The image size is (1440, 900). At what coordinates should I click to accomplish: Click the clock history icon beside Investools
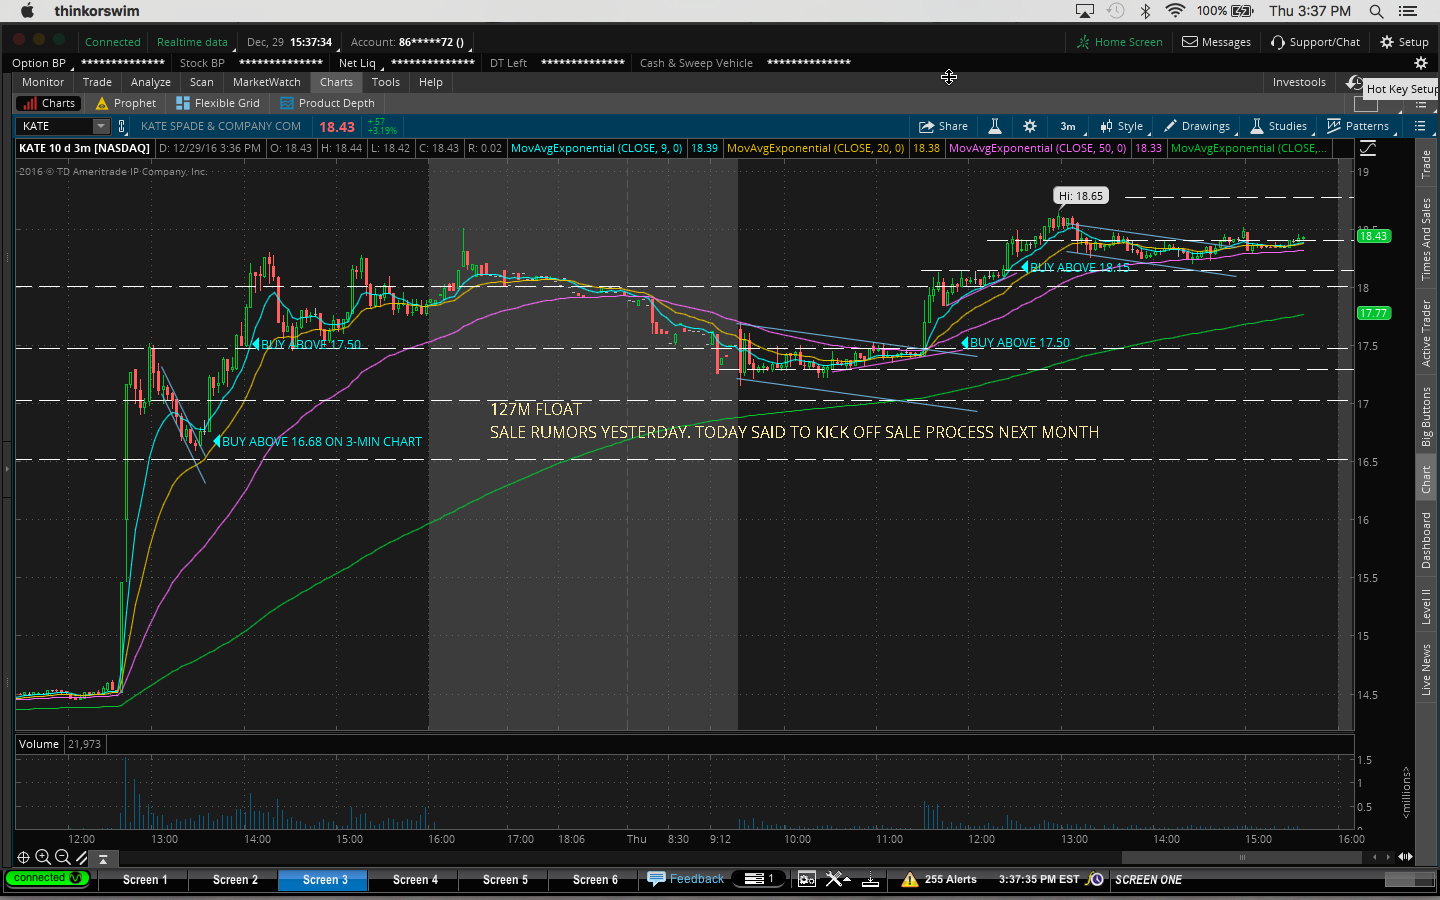tap(1354, 82)
